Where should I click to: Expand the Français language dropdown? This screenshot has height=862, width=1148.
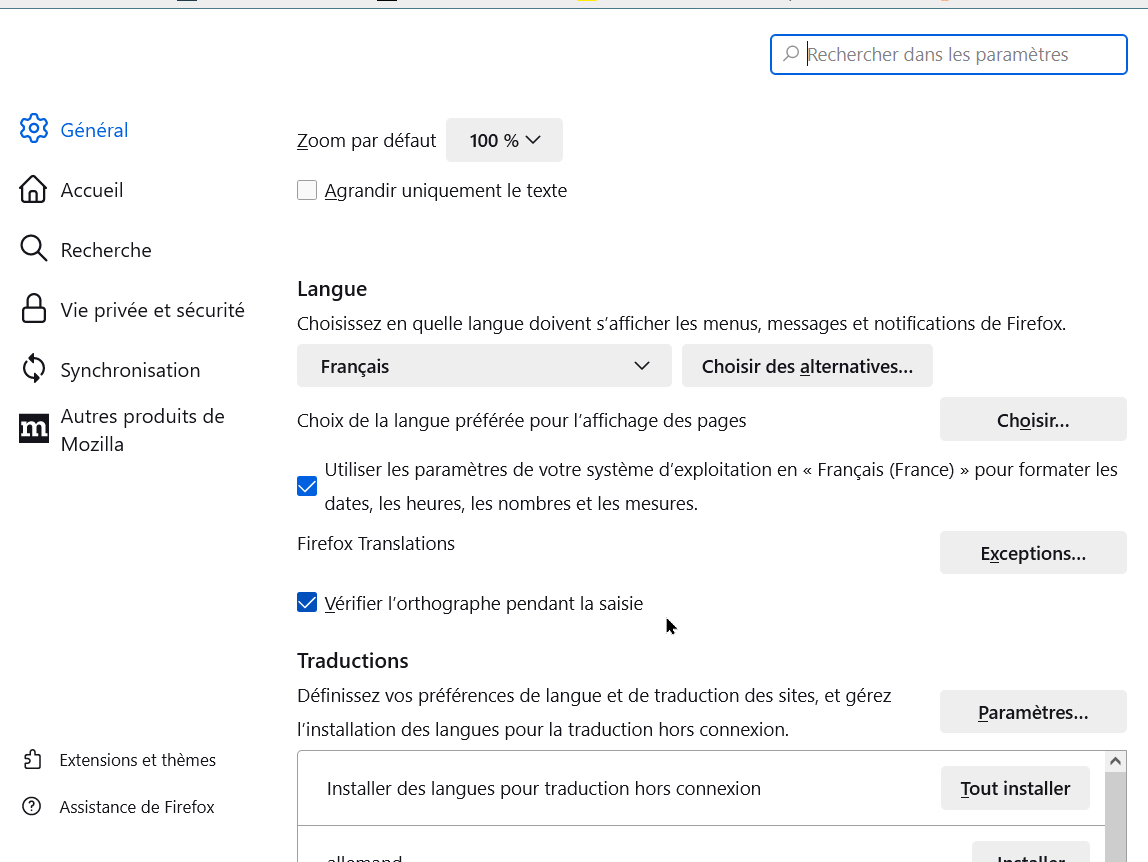point(484,366)
